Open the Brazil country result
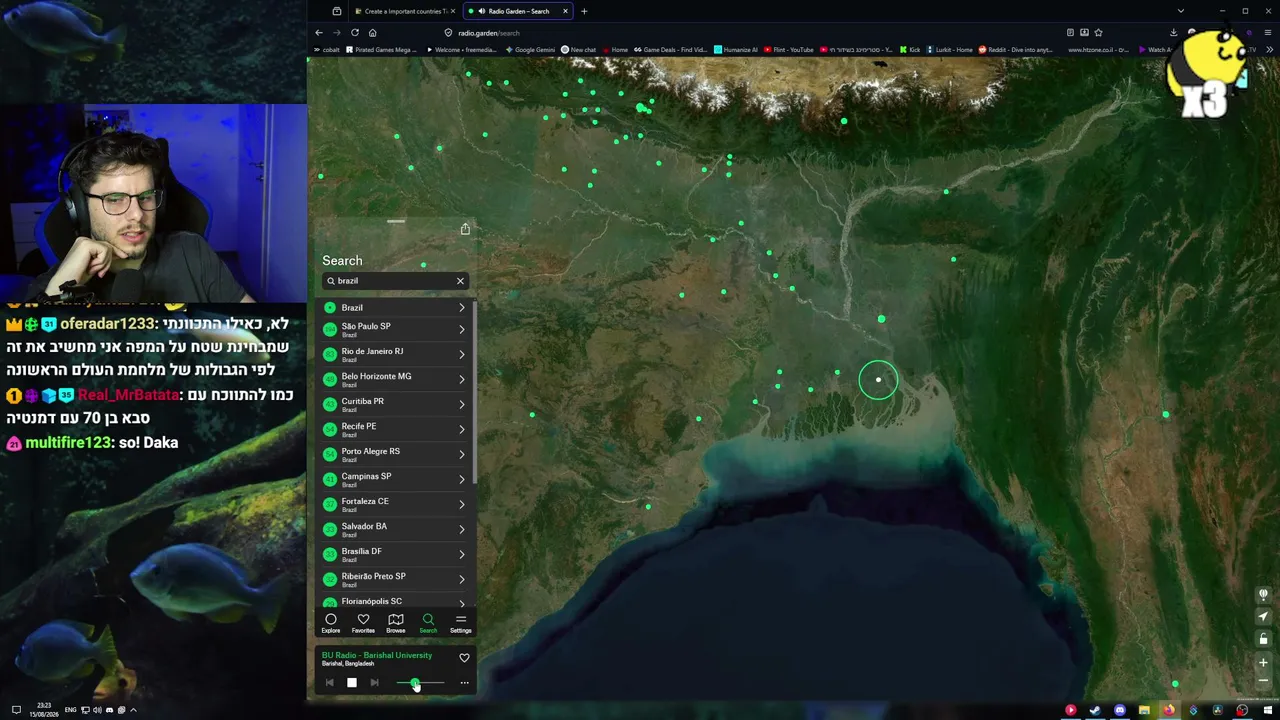The height and width of the screenshot is (720, 1280). (395, 308)
